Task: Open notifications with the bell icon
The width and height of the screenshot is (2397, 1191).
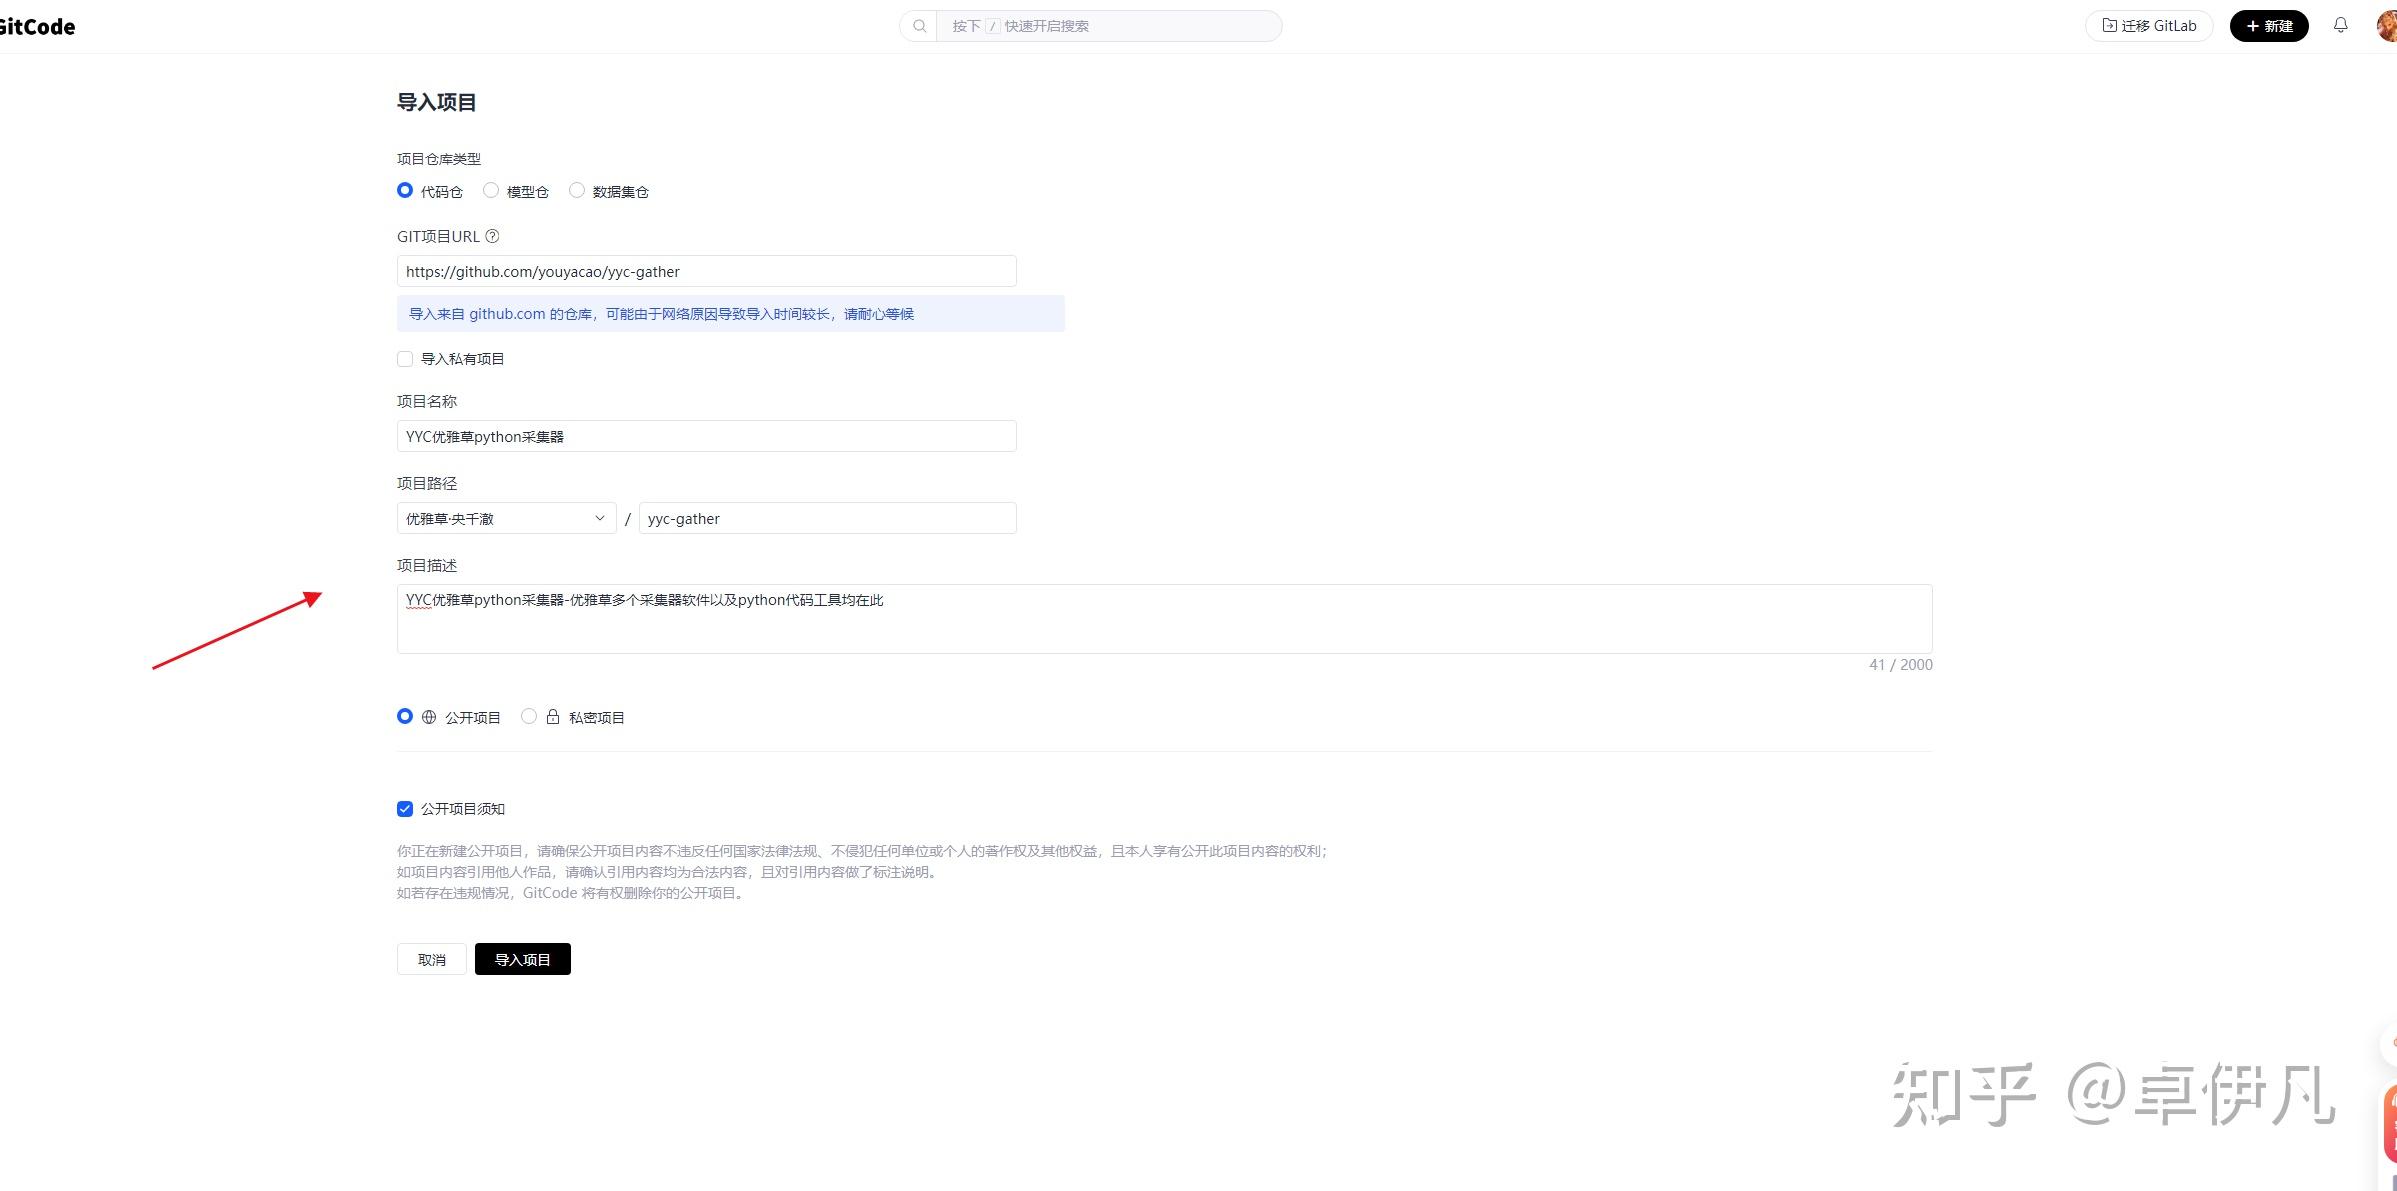Action: coord(2340,25)
